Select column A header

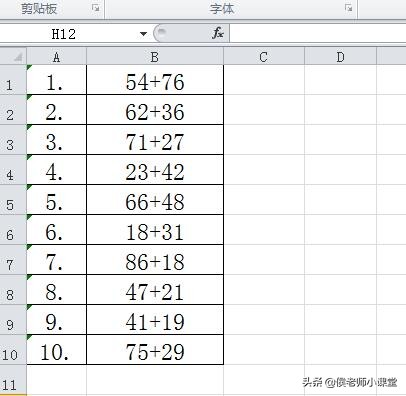(57, 56)
